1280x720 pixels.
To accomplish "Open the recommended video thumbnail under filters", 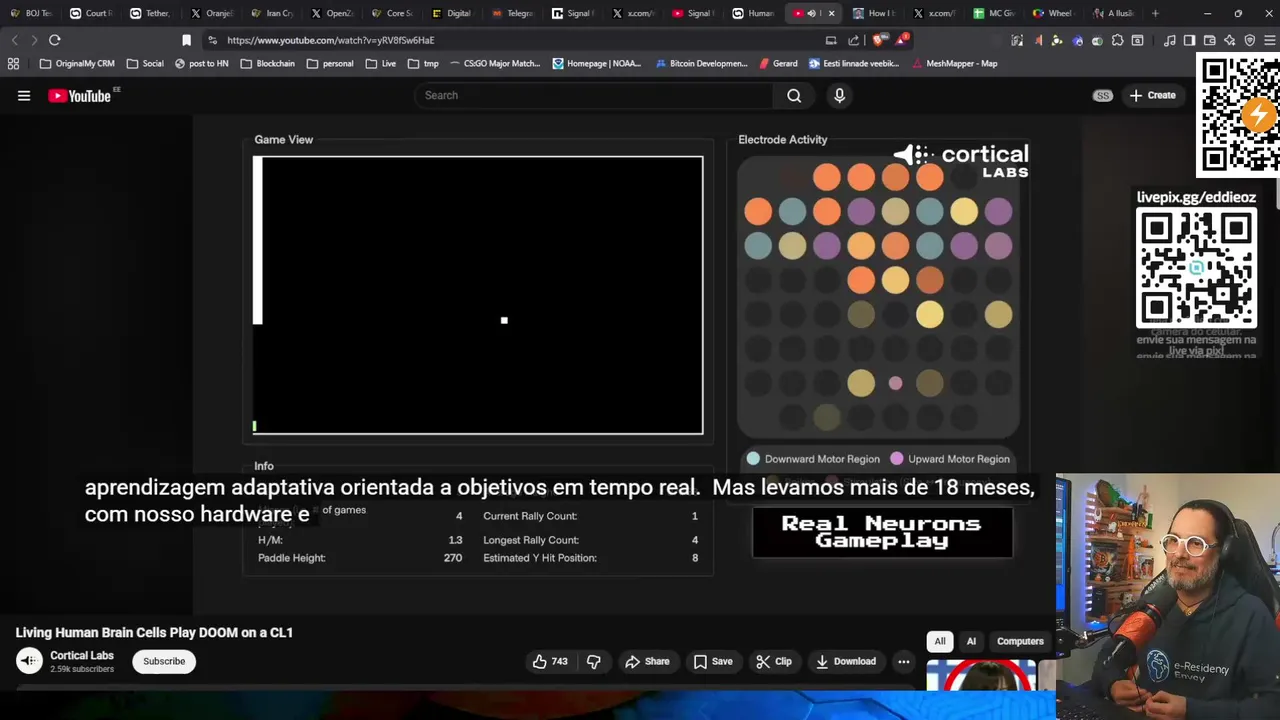I will (981, 676).
